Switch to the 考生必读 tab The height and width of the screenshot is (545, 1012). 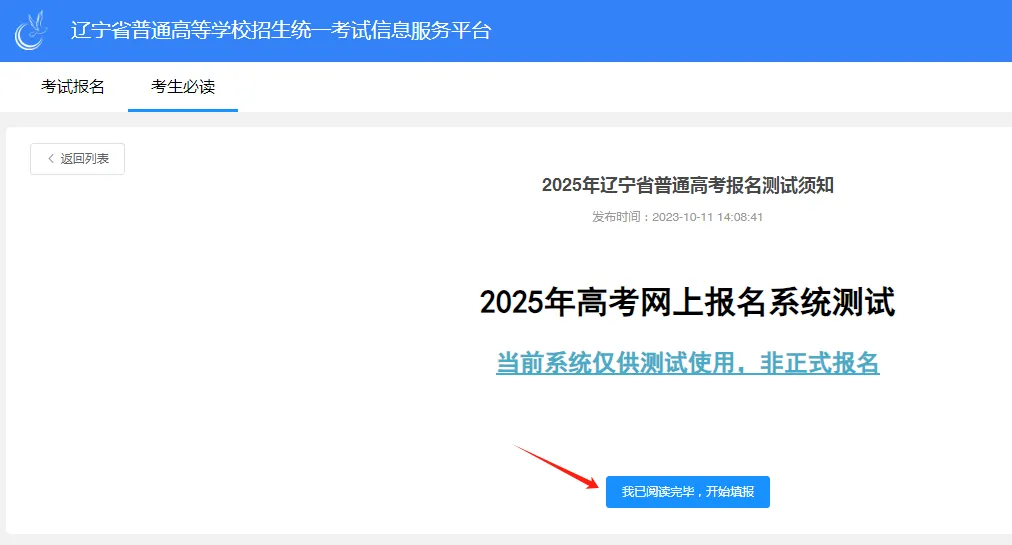(183, 87)
